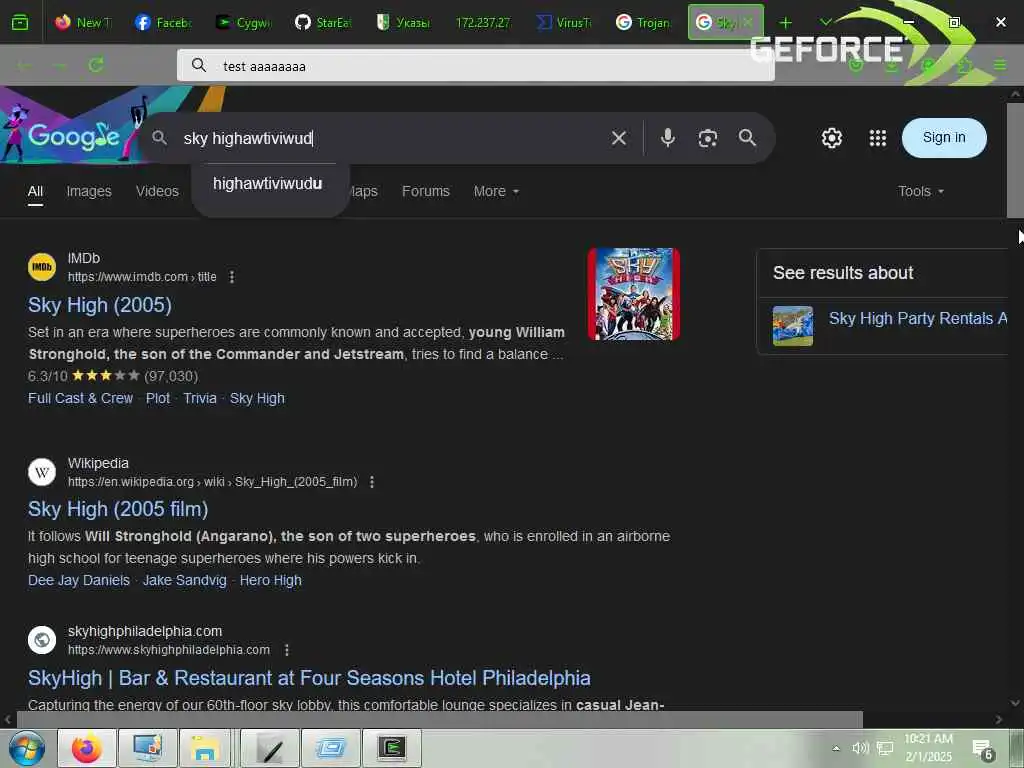Open Google quick settings gear

pos(831,138)
